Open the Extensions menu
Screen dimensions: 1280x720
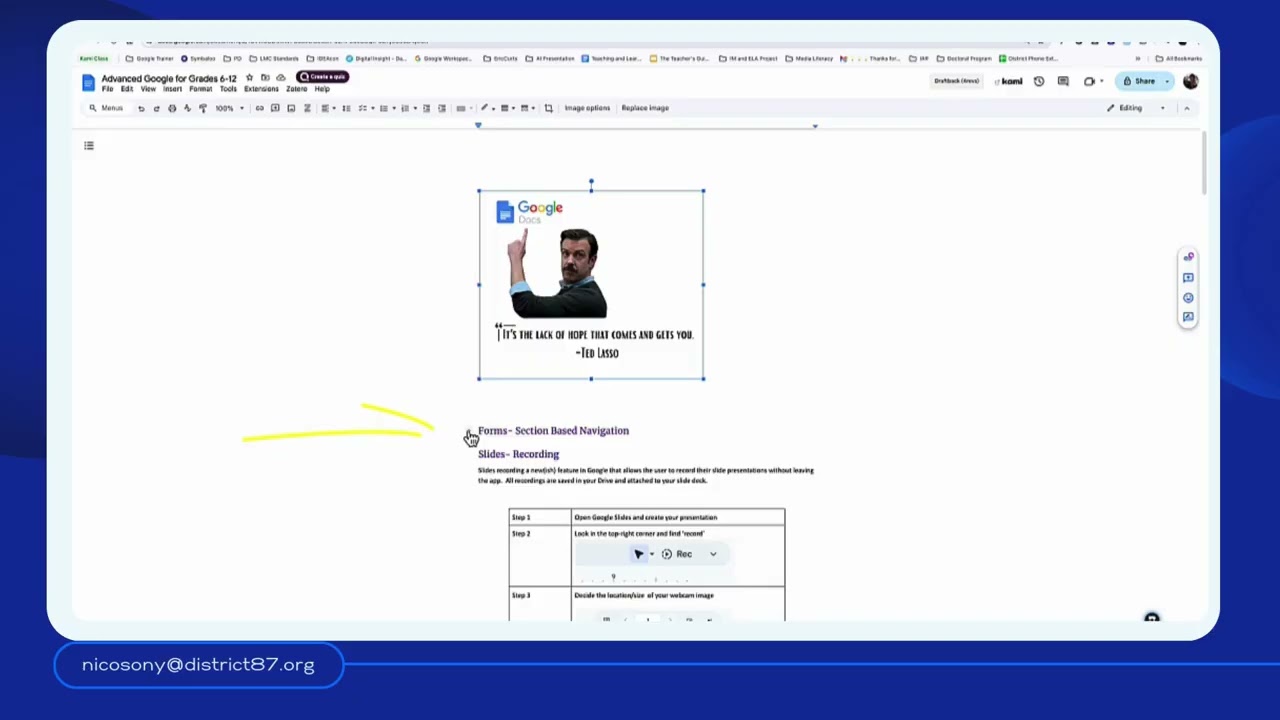[x=261, y=89]
